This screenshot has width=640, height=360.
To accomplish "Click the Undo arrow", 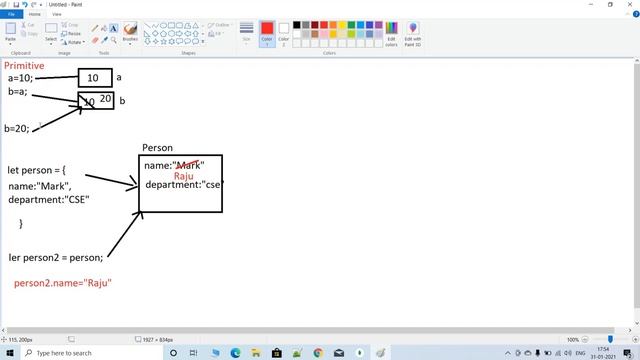I will pos(25,4).
